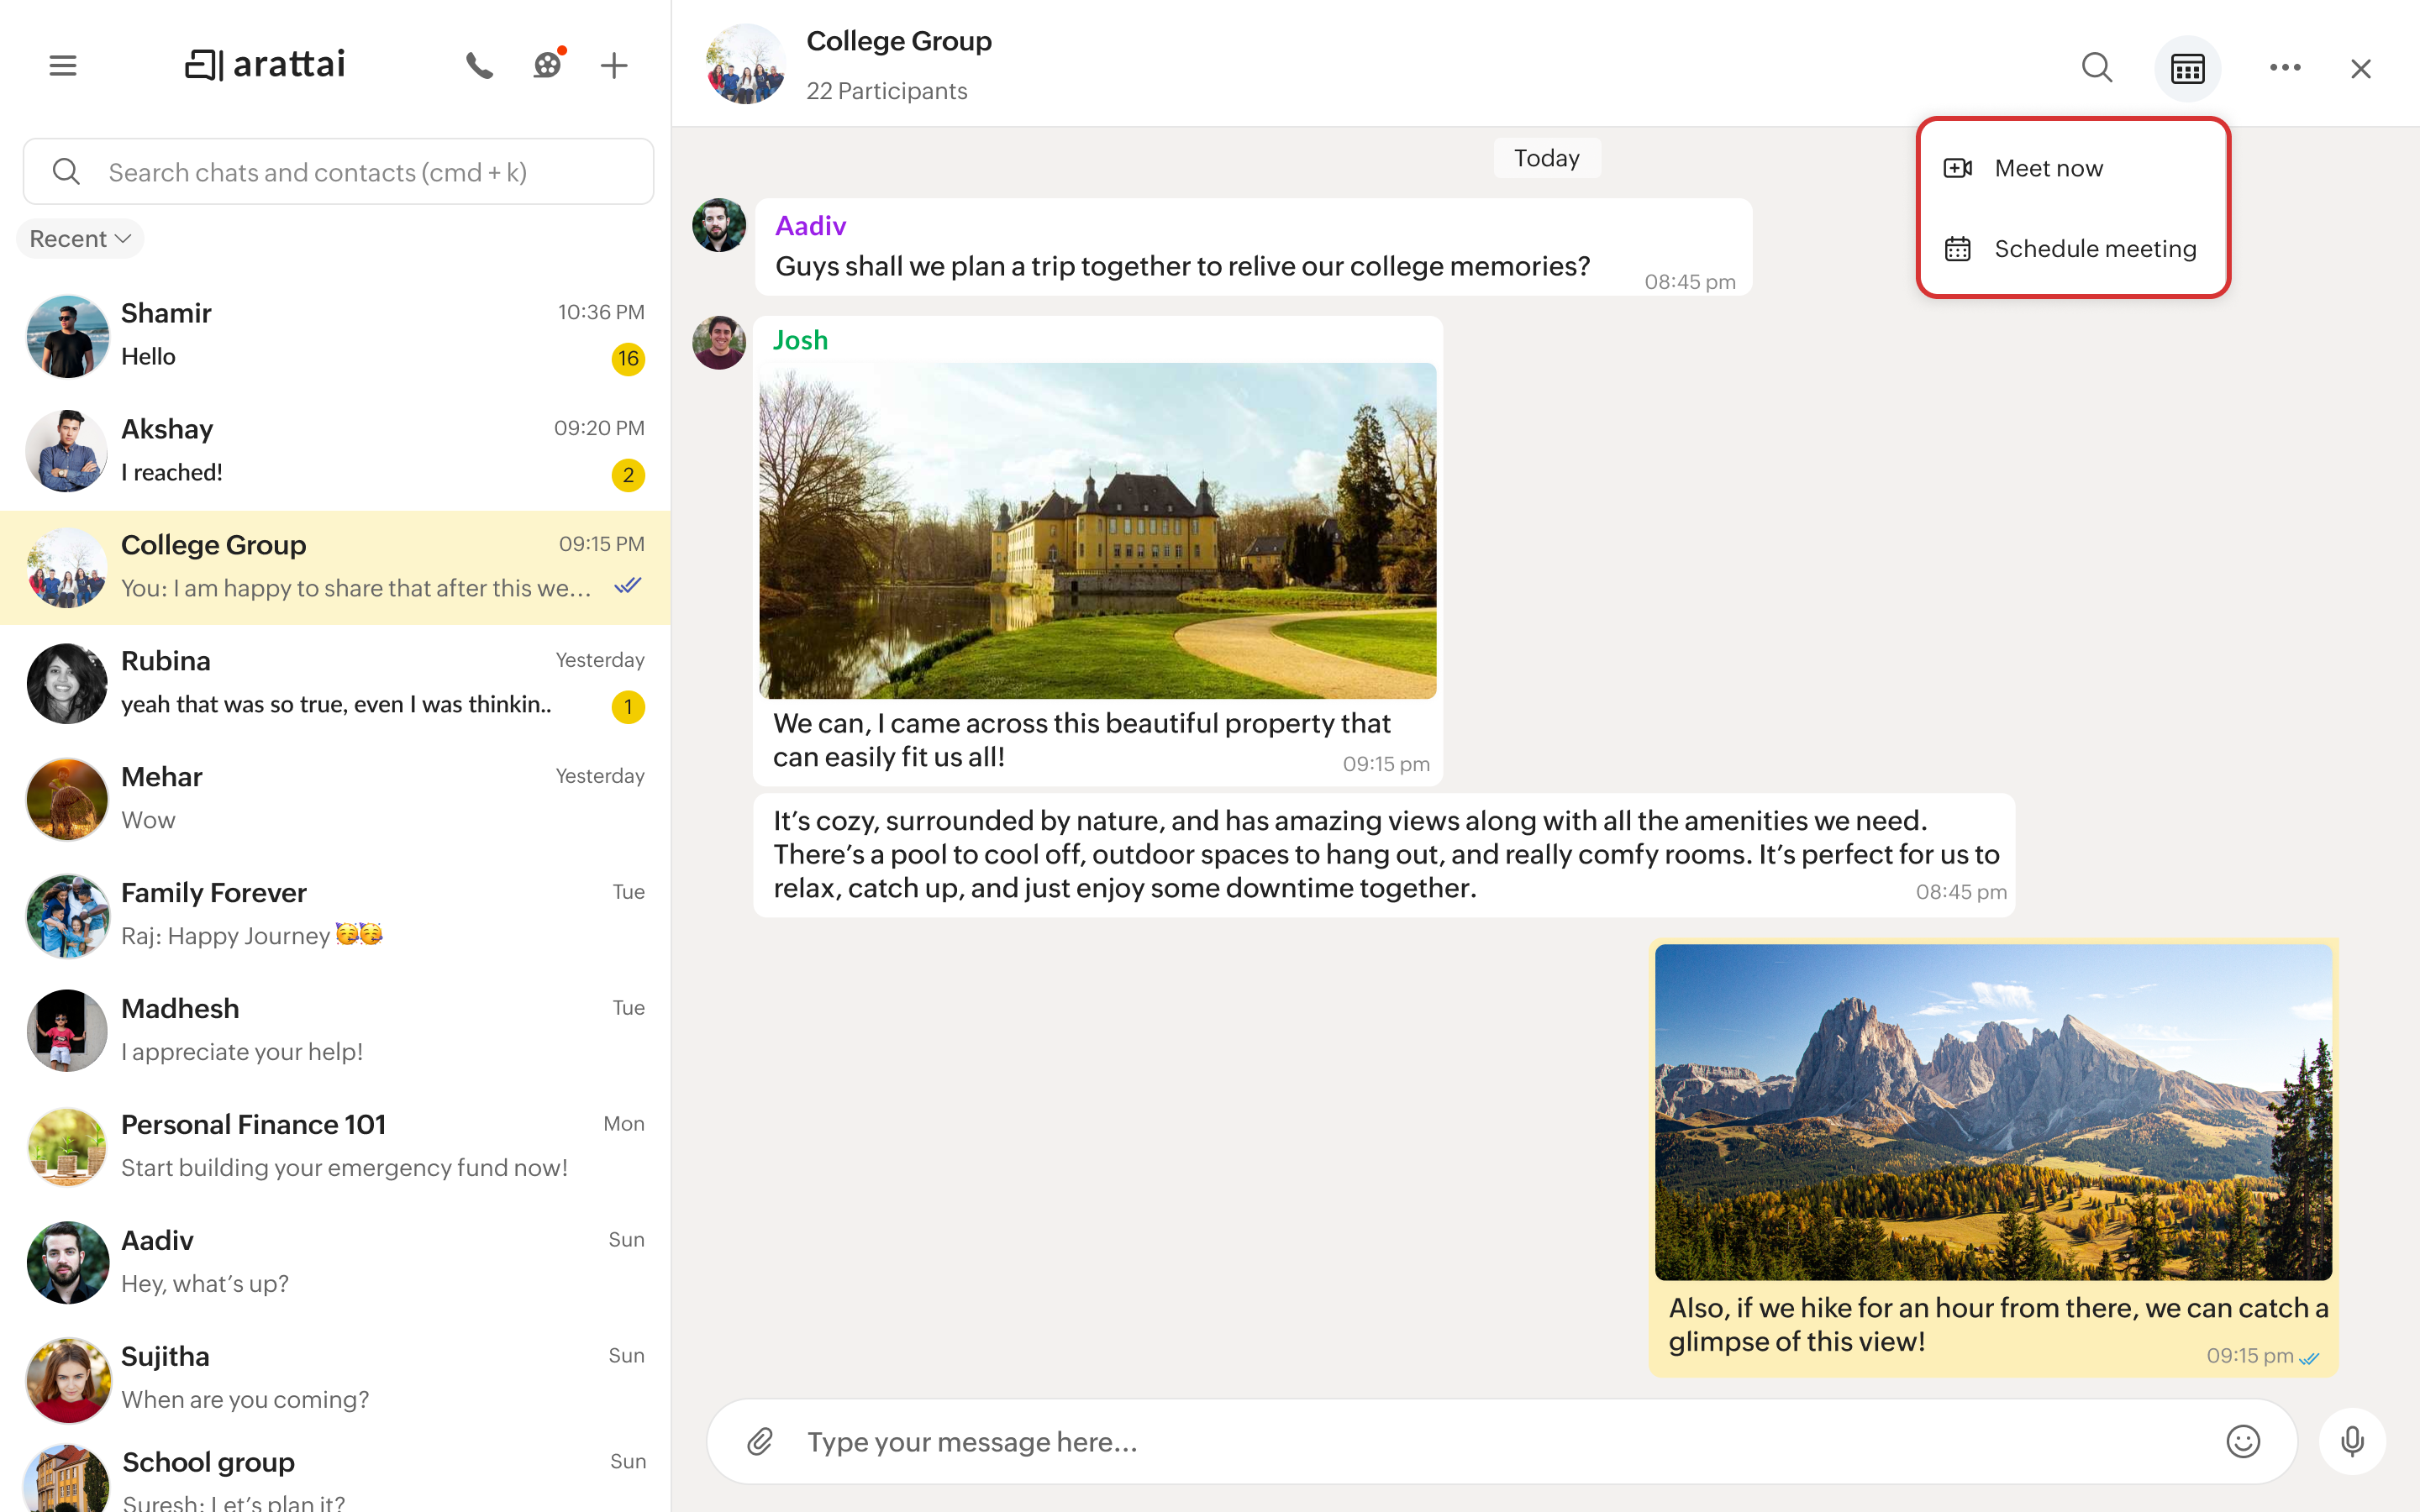Click Madhesh's profile picture in list

point(67,1032)
